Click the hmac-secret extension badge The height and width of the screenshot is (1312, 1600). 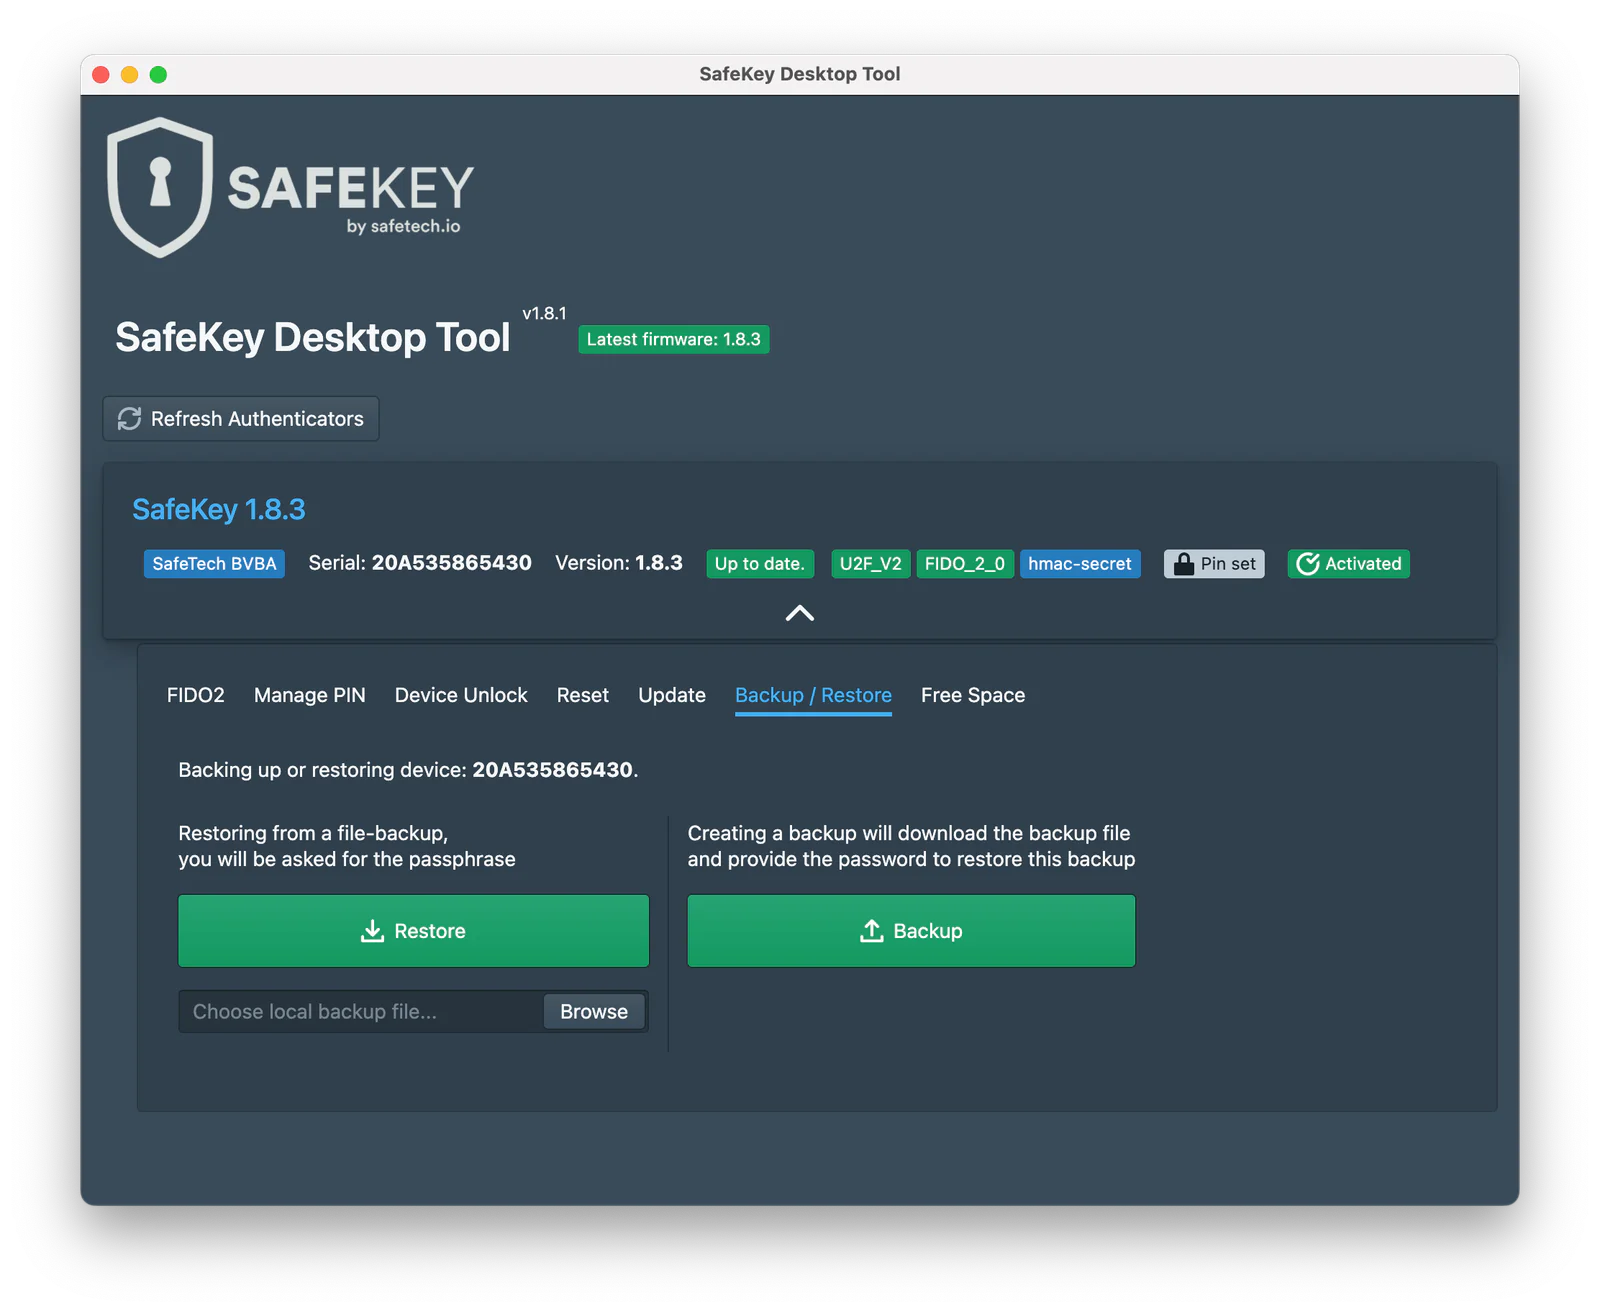(1080, 564)
